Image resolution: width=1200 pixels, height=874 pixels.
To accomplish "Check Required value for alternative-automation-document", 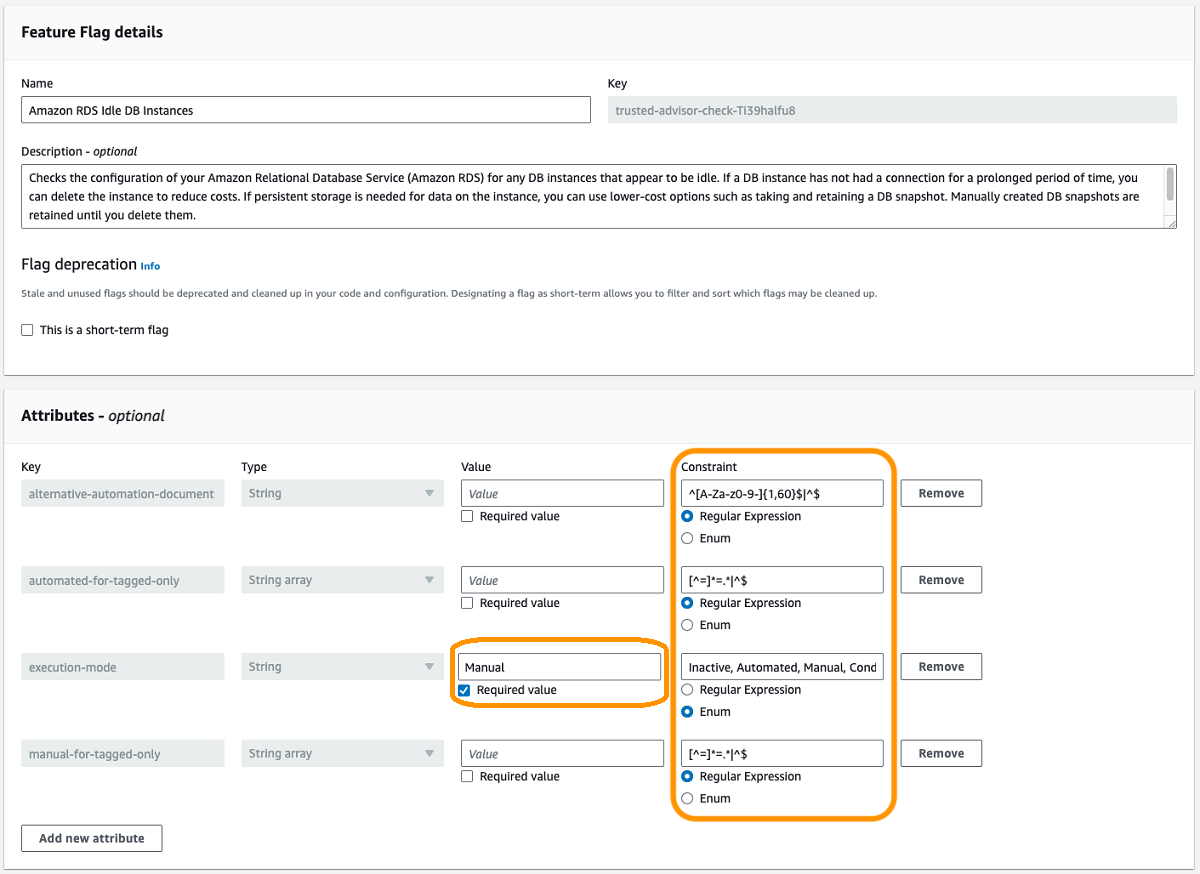I will pyautogui.click(x=467, y=516).
